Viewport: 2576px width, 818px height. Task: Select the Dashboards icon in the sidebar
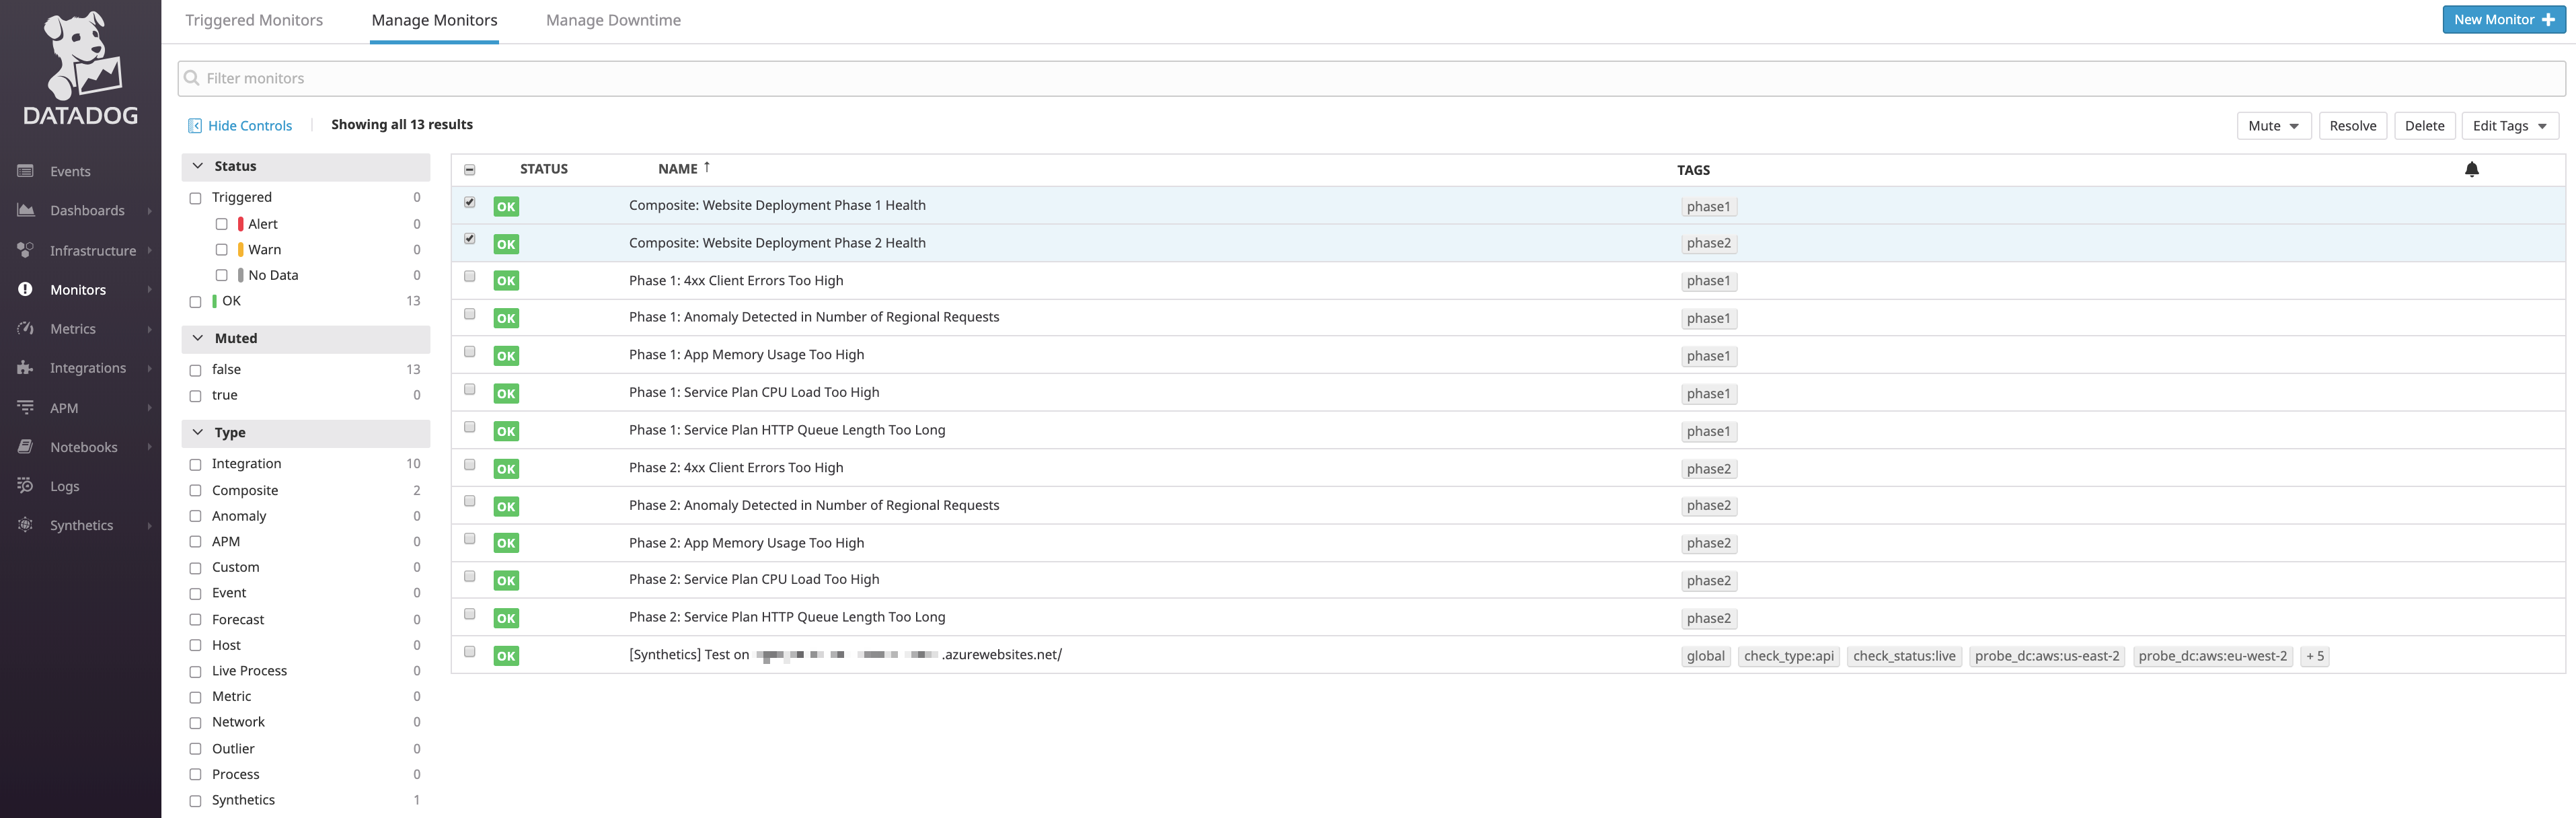(x=26, y=210)
